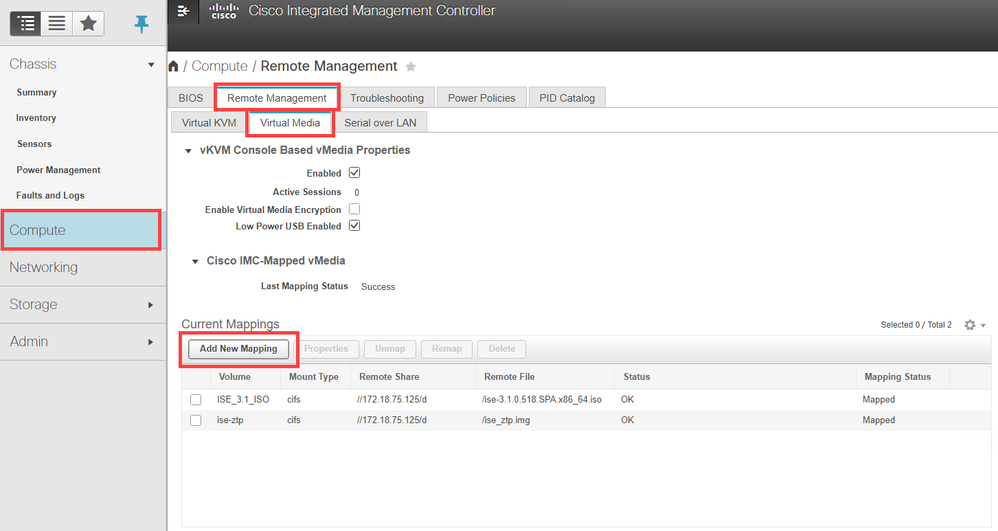Toggle the navigation pane menu icon
Screen dimensions: 998x531
[183, 11]
